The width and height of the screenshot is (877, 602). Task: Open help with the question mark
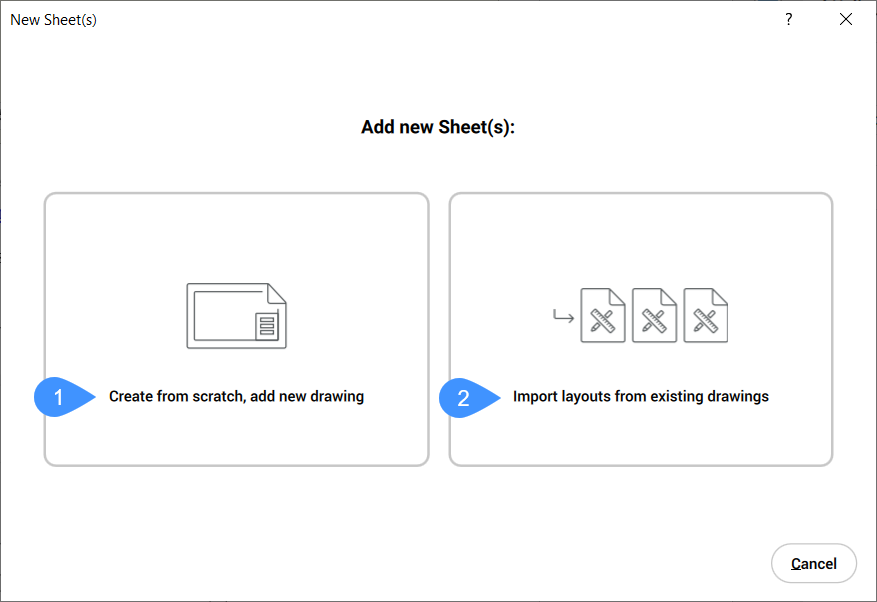coord(788,20)
